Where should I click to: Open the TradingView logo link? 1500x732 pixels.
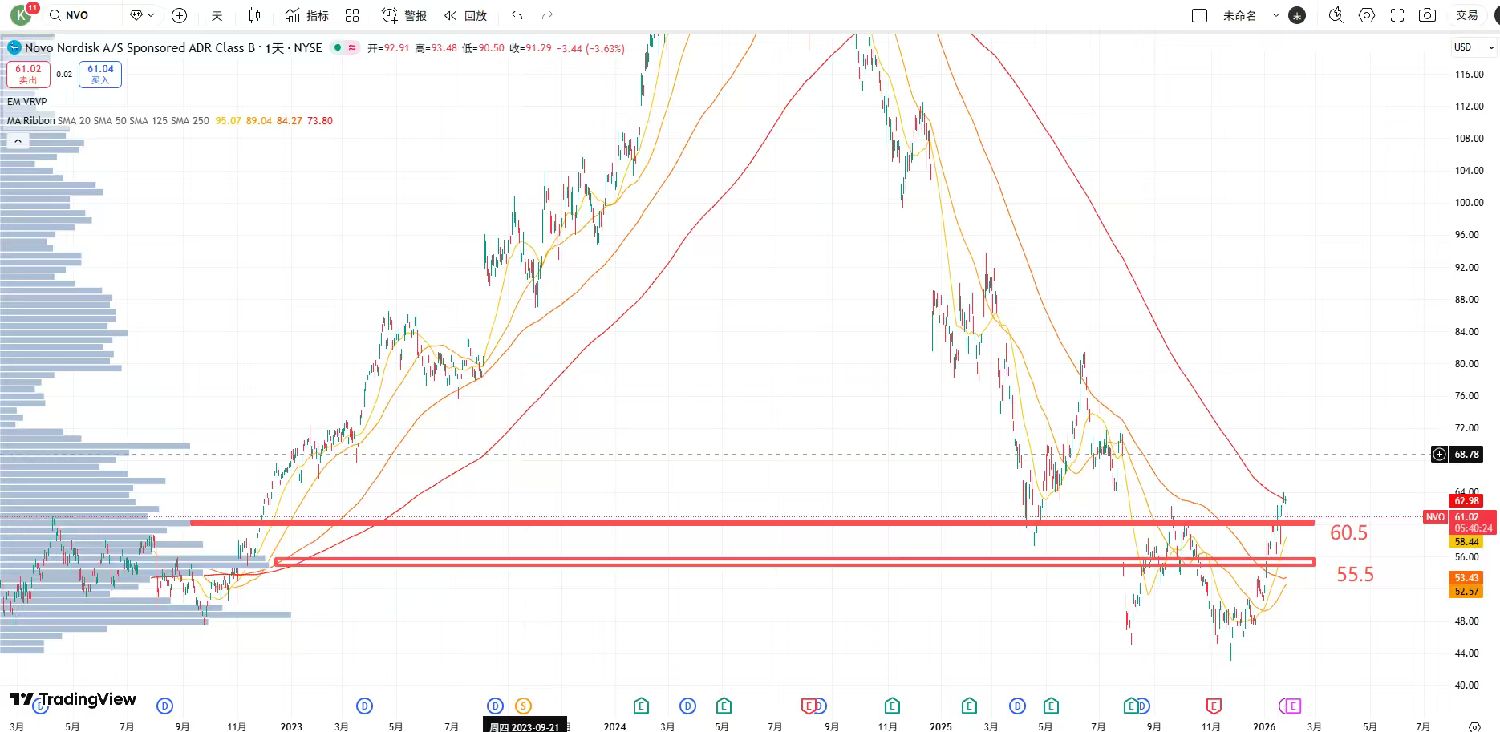(72, 700)
